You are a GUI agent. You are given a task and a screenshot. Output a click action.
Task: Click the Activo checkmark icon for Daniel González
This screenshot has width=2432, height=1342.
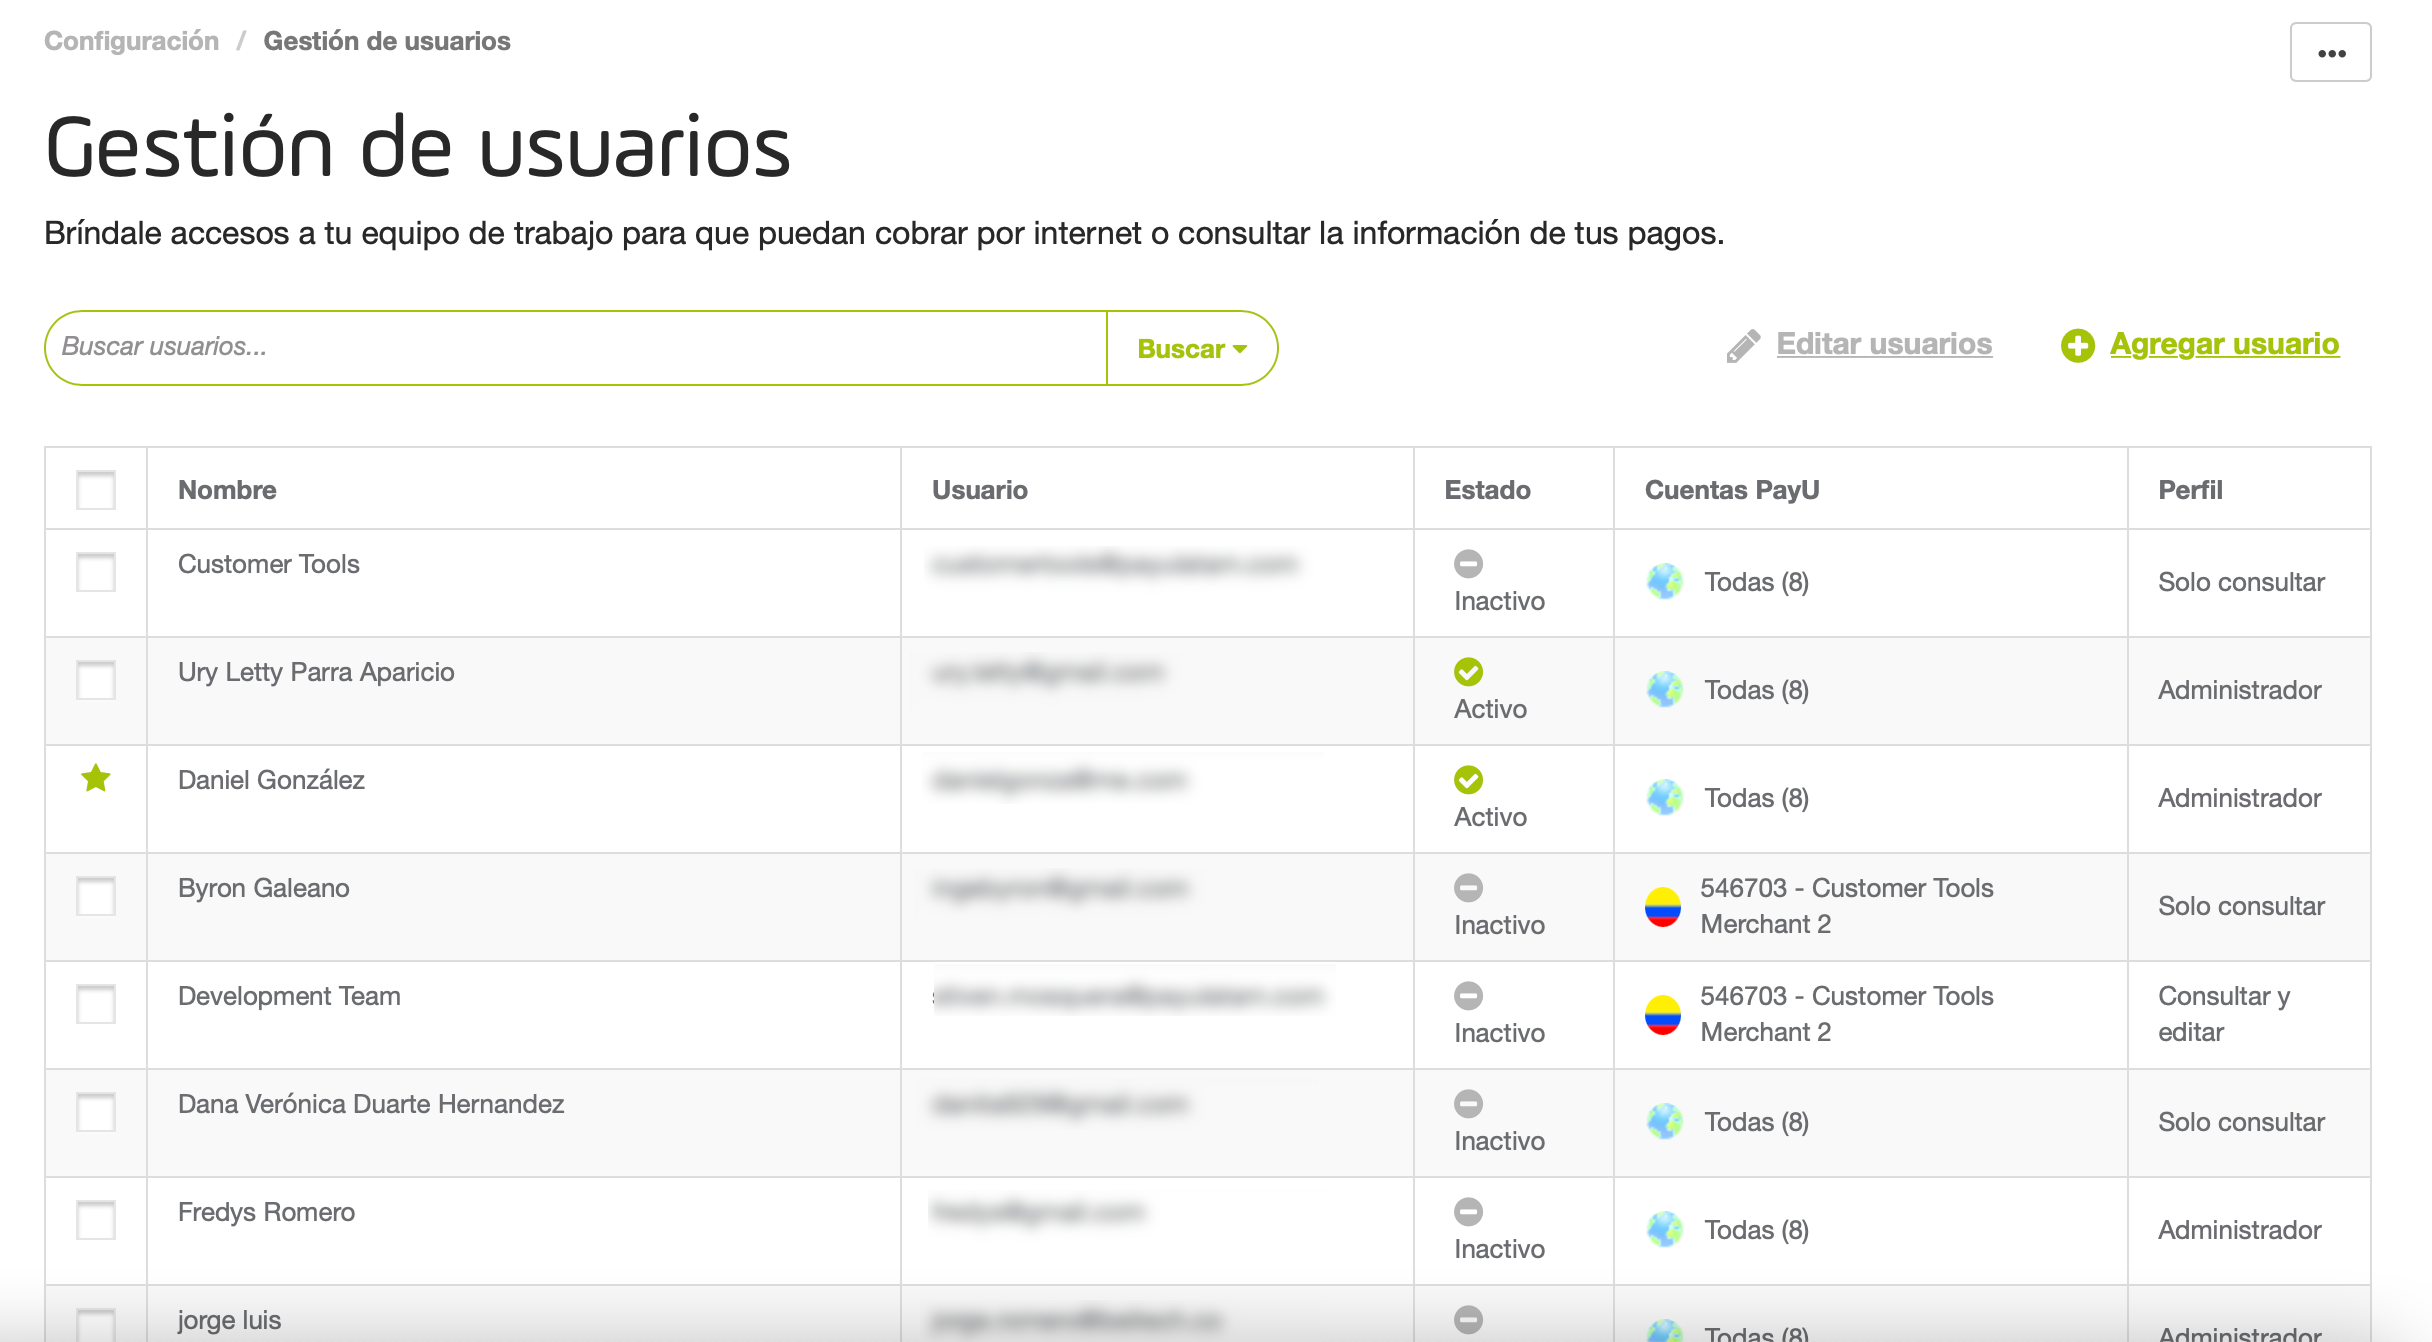coord(1468,780)
